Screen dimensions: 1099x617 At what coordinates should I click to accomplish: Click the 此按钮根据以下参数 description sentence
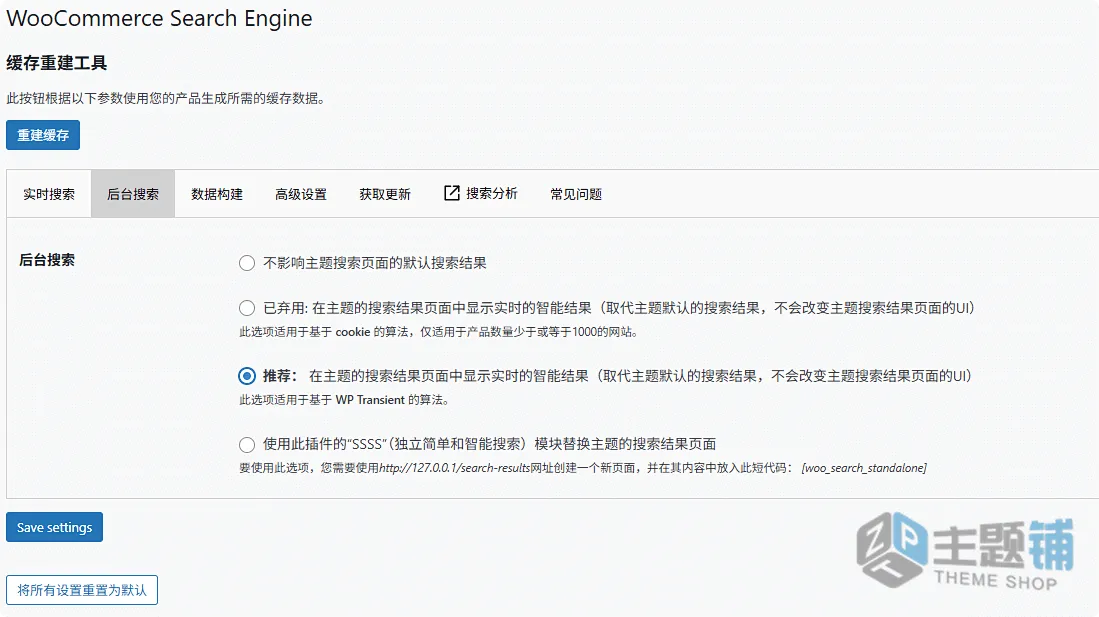point(166,98)
